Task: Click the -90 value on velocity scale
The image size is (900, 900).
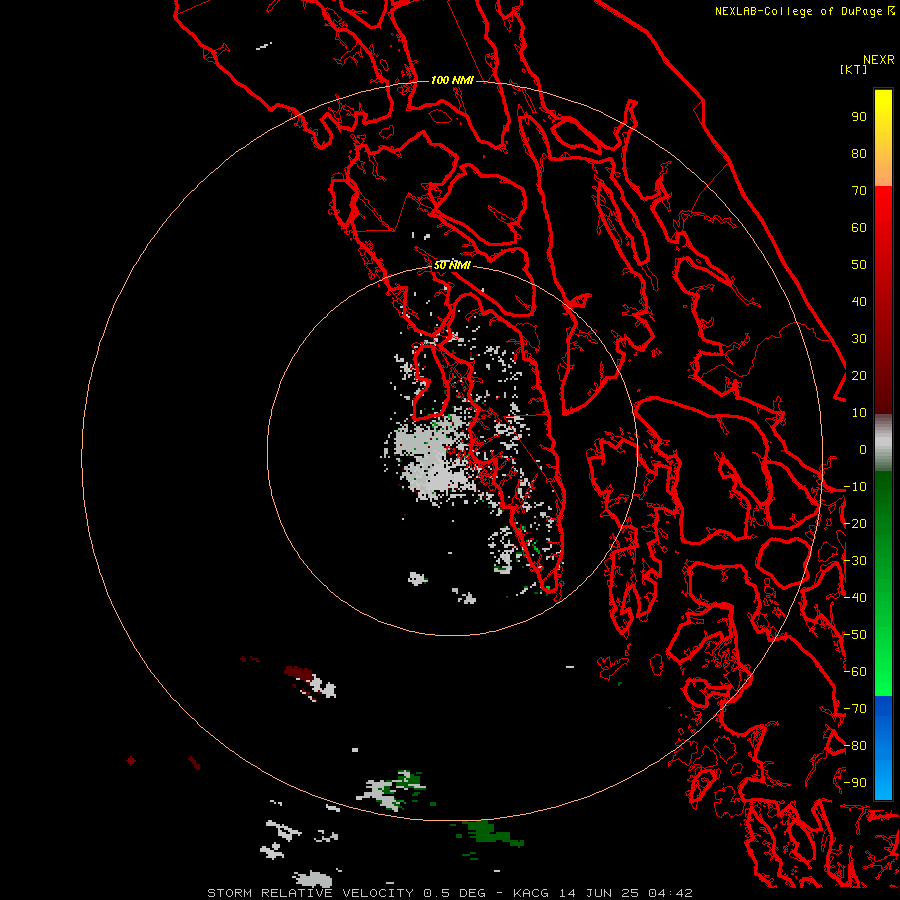Action: click(x=855, y=783)
